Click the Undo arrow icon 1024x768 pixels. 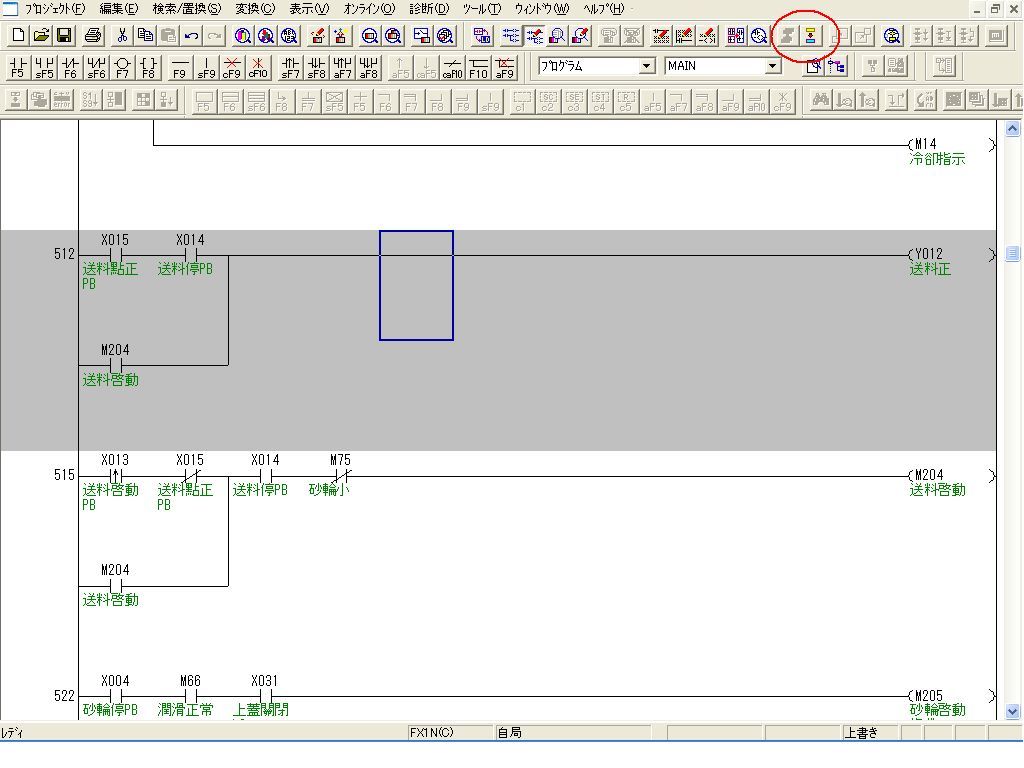pyautogui.click(x=191, y=36)
